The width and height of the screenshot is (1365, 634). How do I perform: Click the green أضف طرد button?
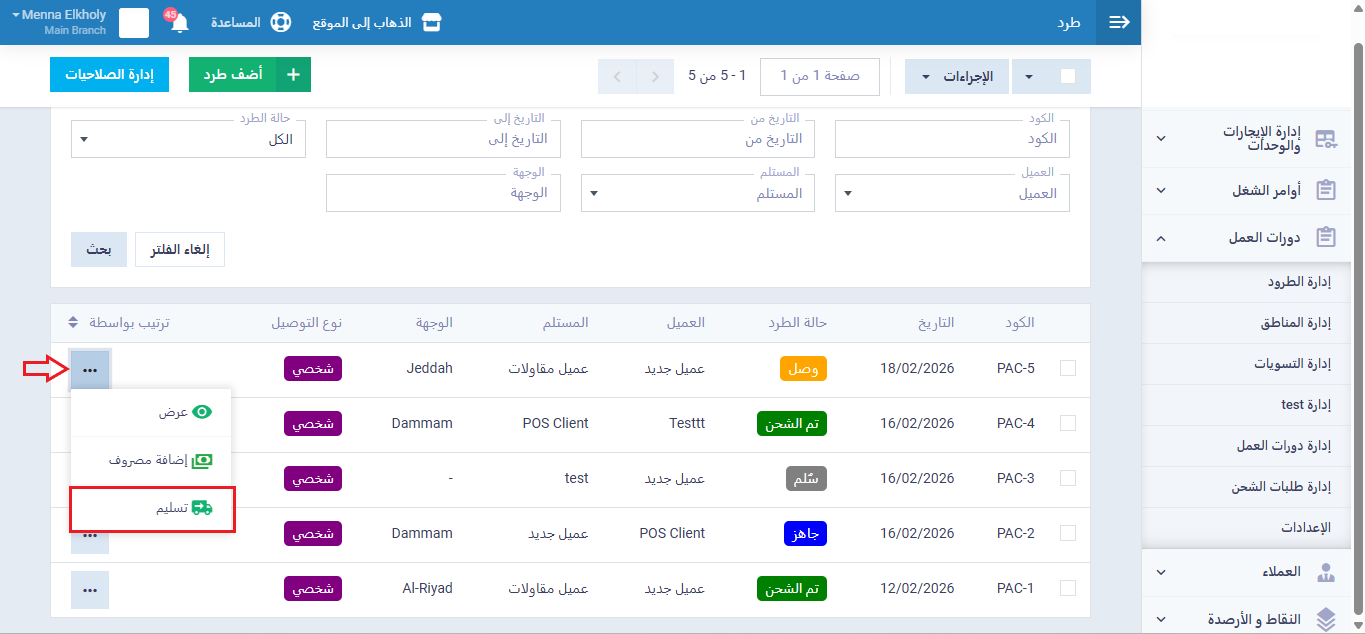tap(250, 75)
